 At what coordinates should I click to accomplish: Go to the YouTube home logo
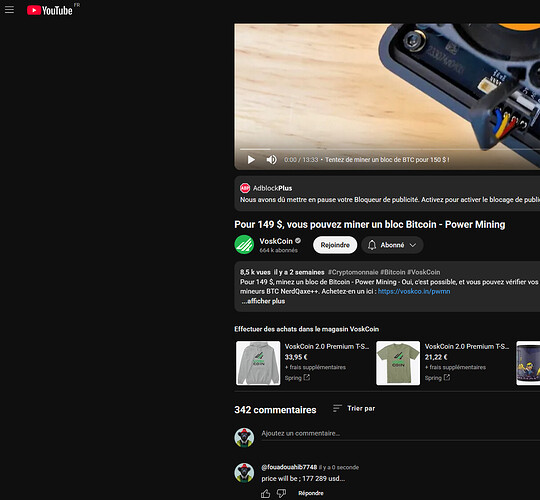pos(50,10)
